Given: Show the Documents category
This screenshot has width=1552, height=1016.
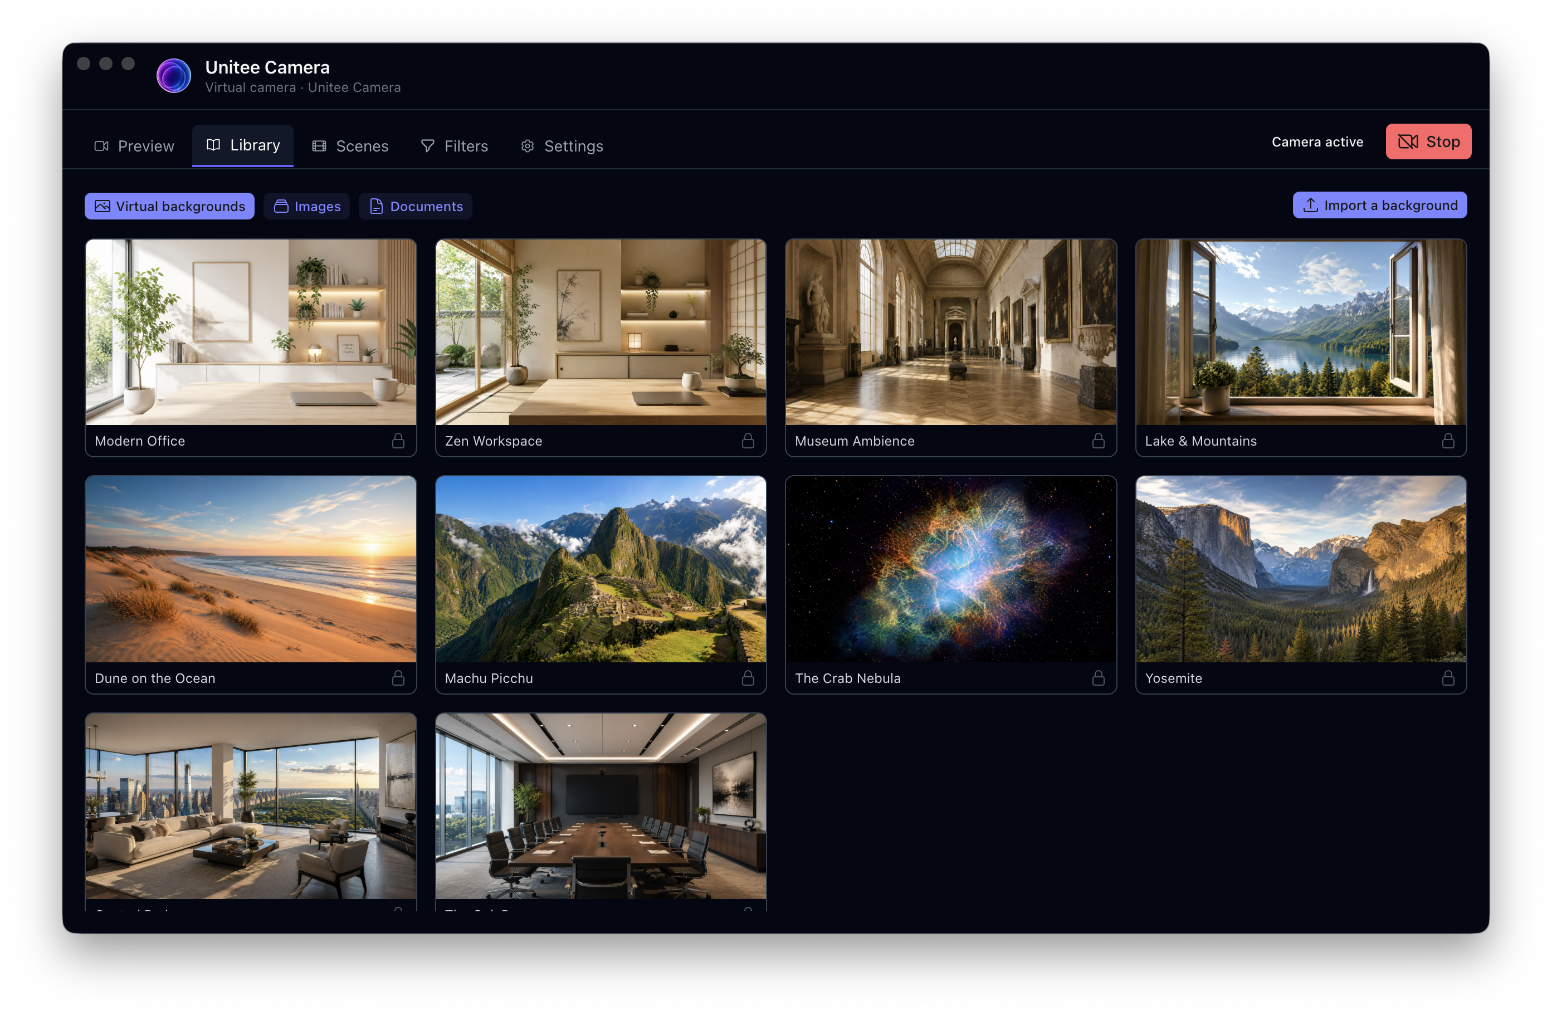Looking at the screenshot, I should 416,206.
